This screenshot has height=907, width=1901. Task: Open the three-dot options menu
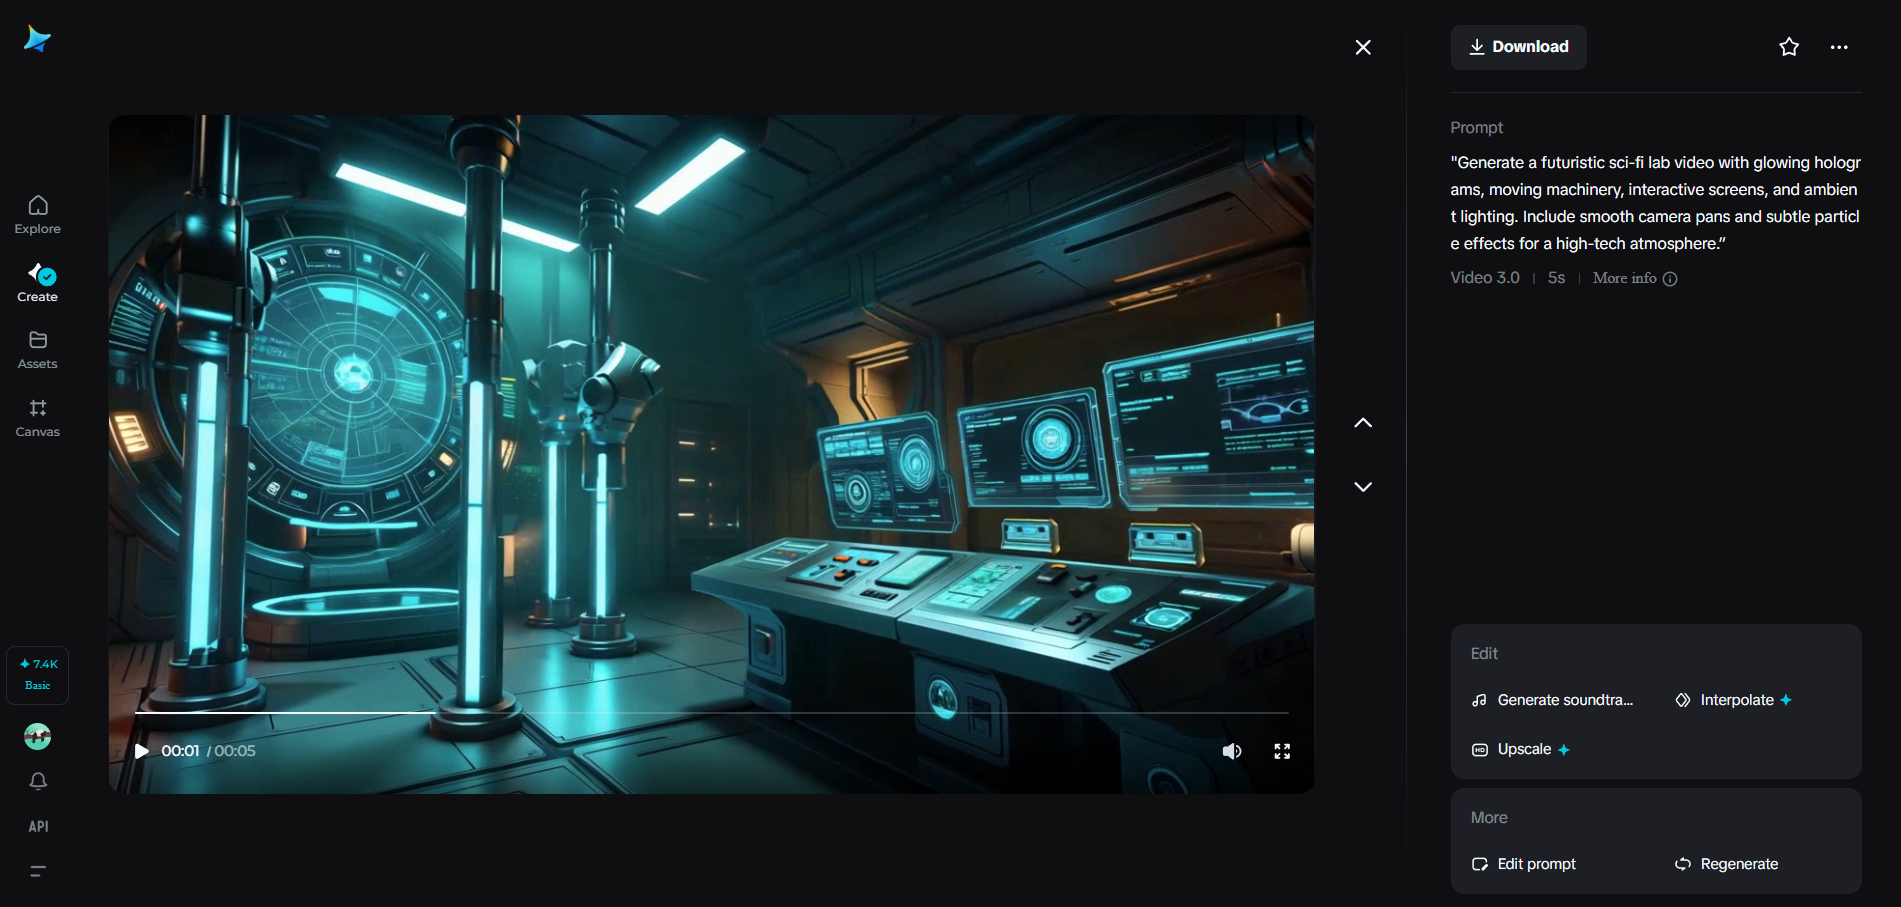pyautogui.click(x=1839, y=46)
